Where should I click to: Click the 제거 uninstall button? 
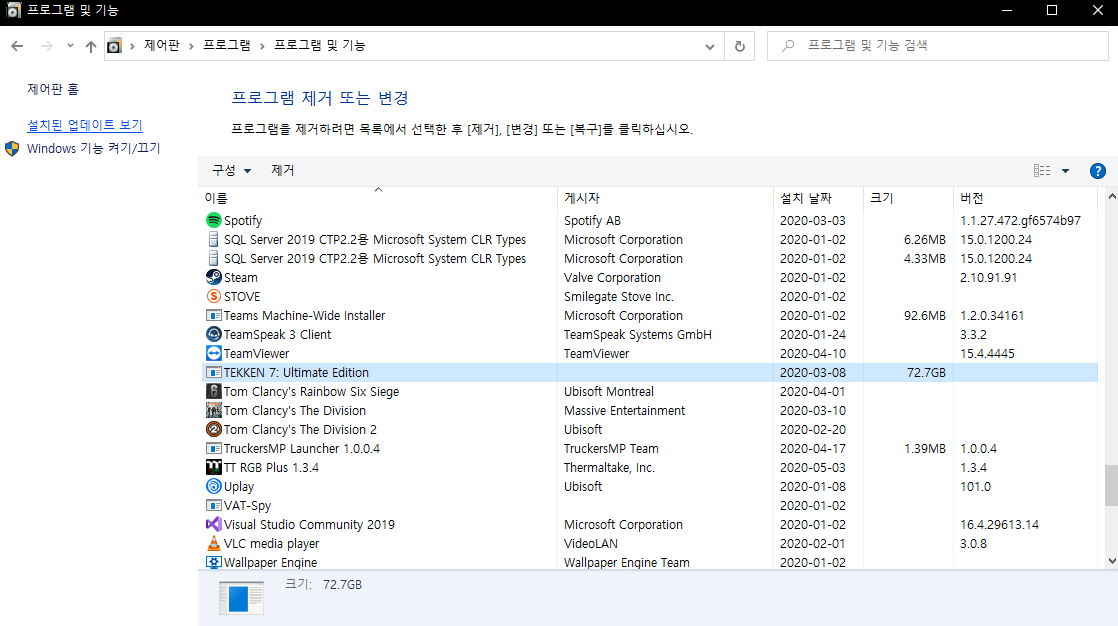coord(282,170)
